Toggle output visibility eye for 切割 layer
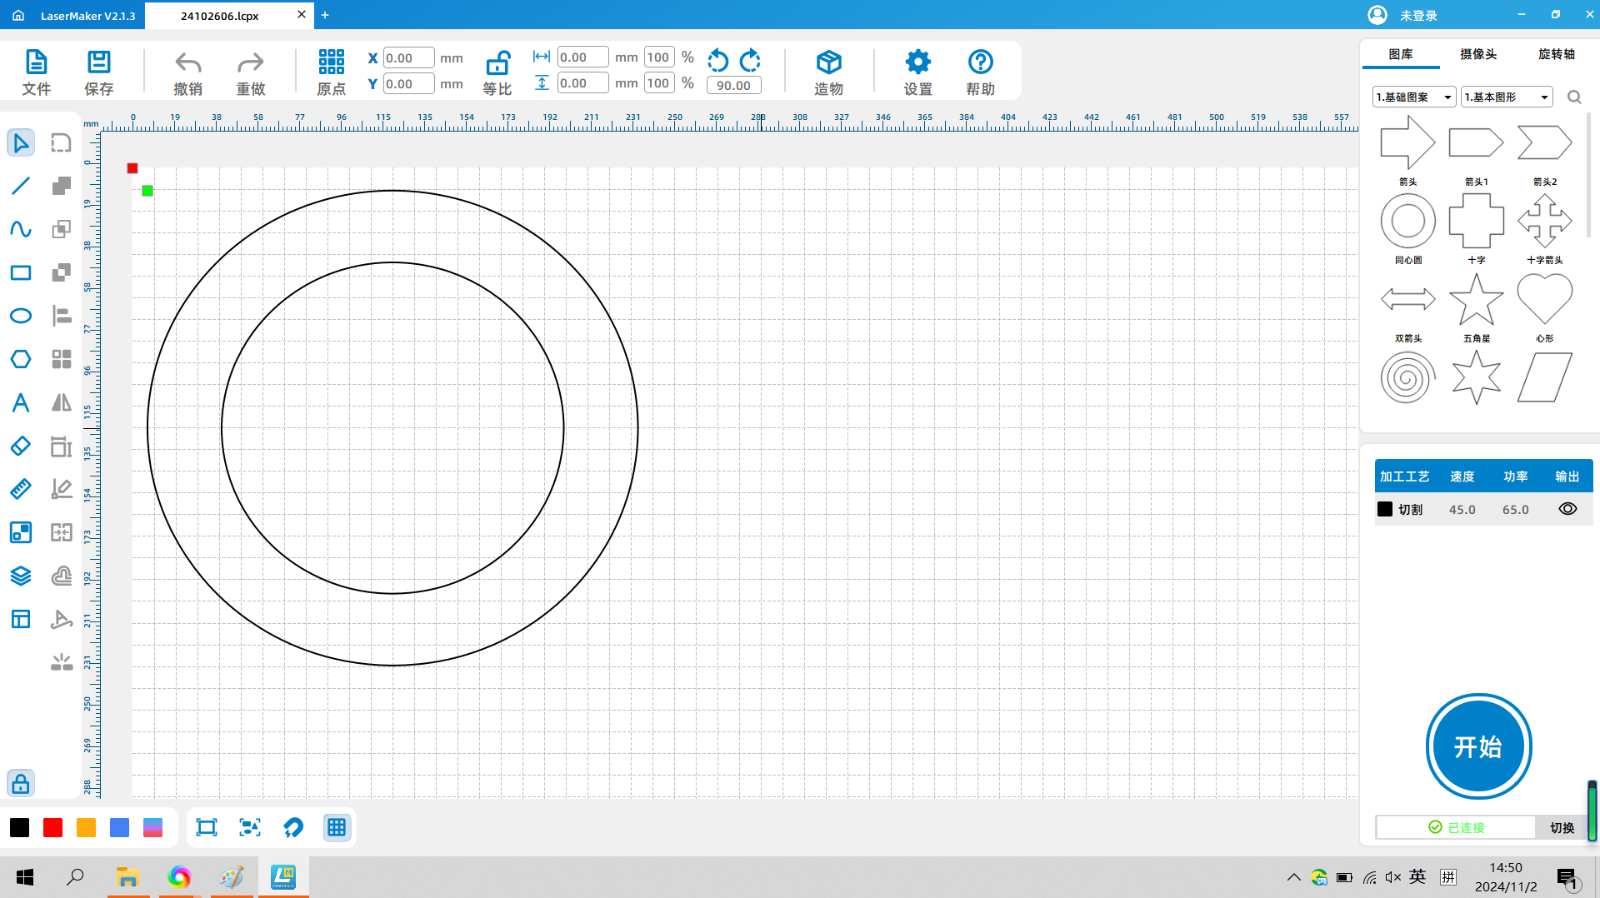Screen dimensions: 1600x898 click(x=1567, y=509)
